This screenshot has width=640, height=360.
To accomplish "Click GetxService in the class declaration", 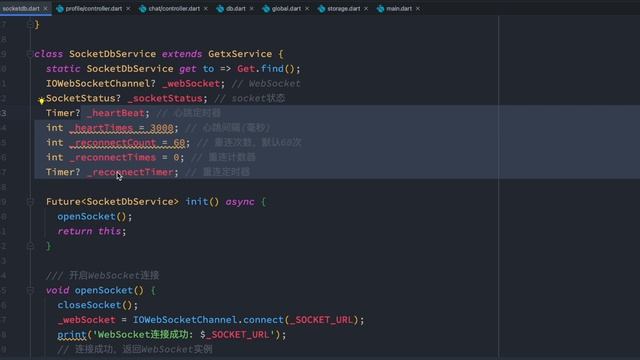I will [x=240, y=54].
